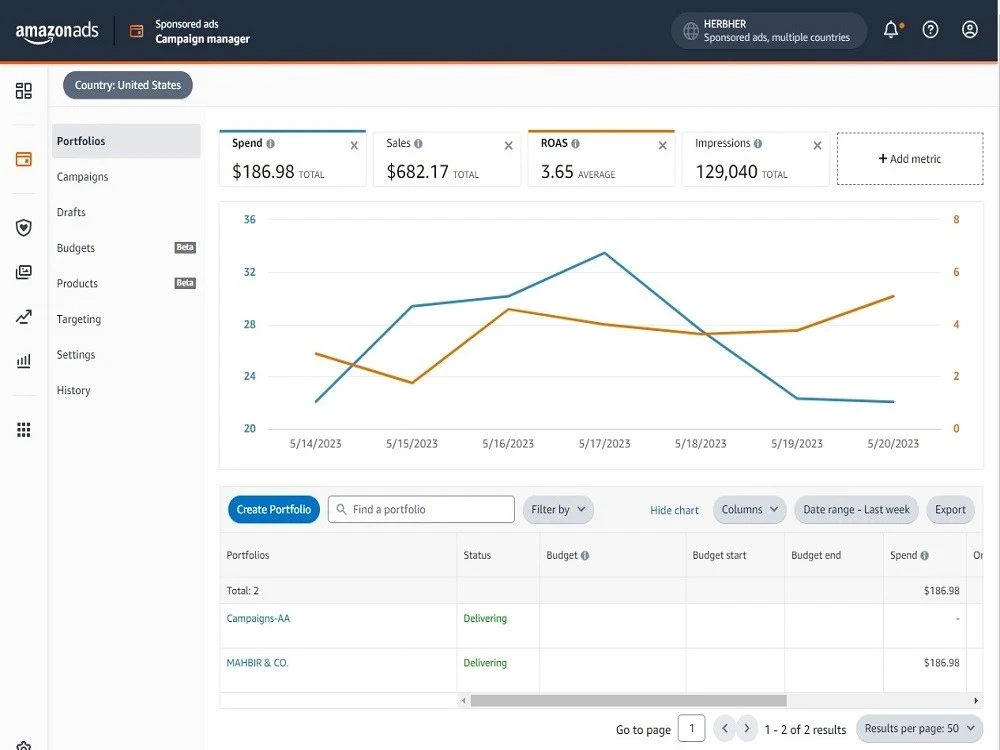The height and width of the screenshot is (750, 1000).
Task: Open the creative assets image icon
Action: (x=24, y=272)
